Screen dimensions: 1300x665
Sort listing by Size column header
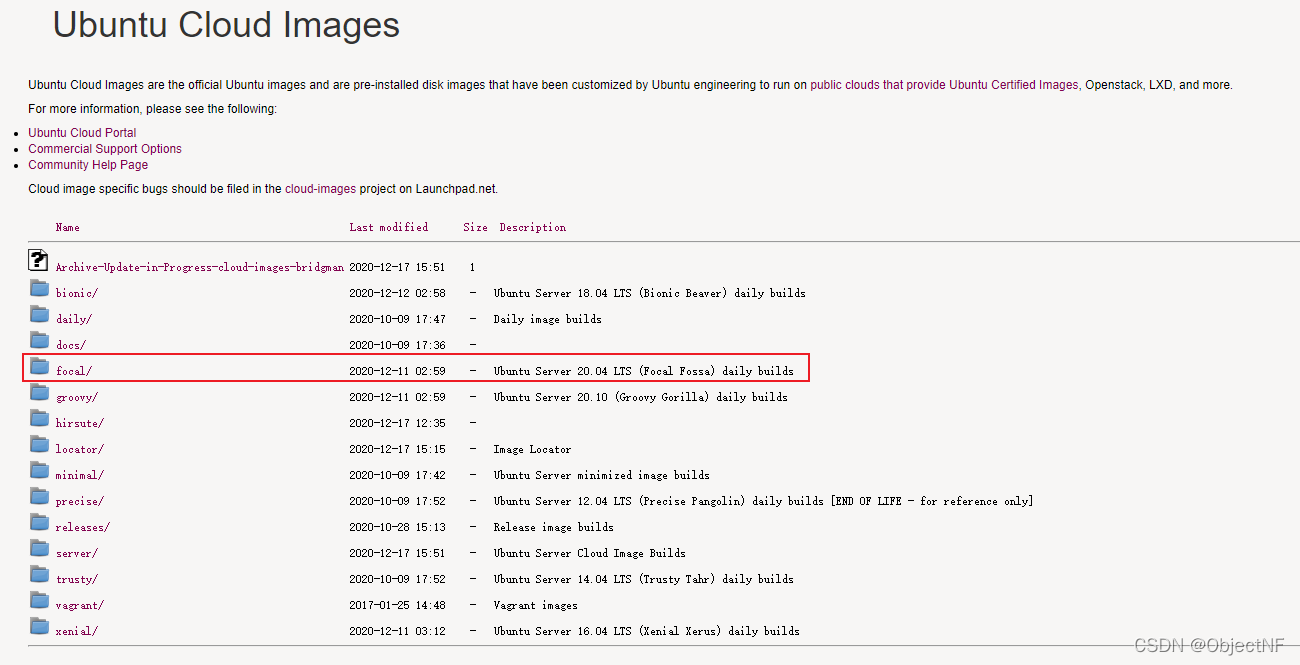point(476,227)
